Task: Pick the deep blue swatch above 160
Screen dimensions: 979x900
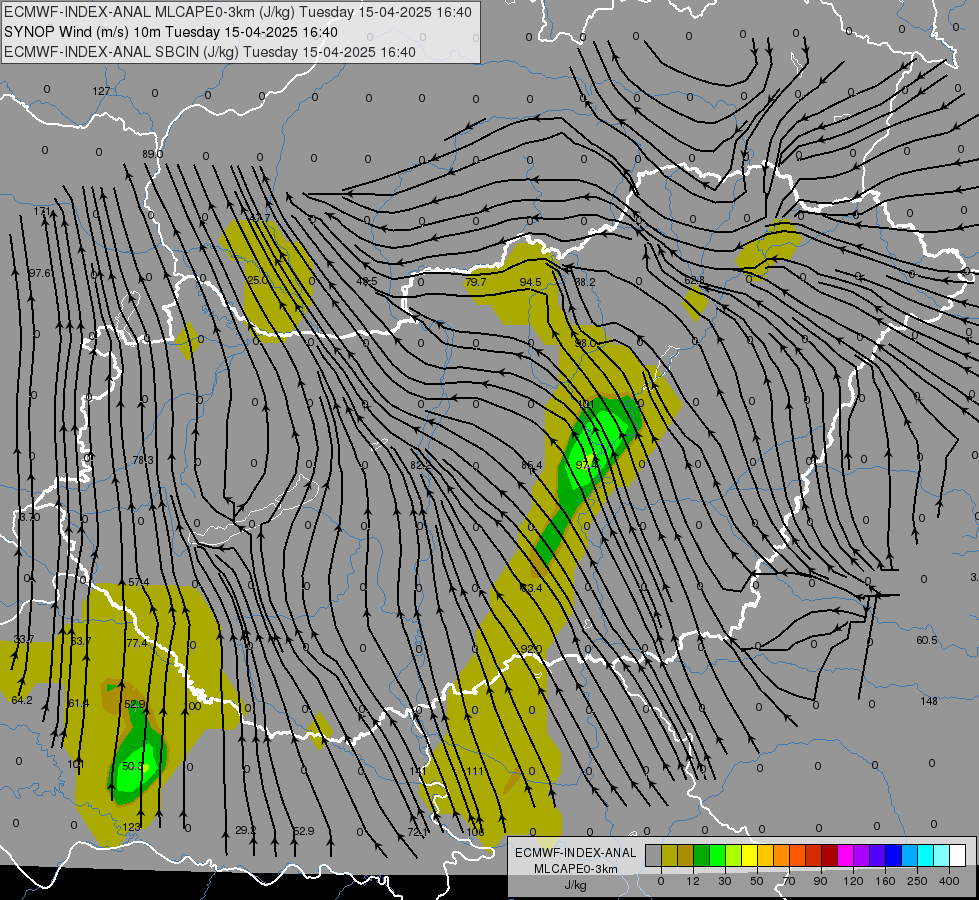Action: (x=893, y=856)
